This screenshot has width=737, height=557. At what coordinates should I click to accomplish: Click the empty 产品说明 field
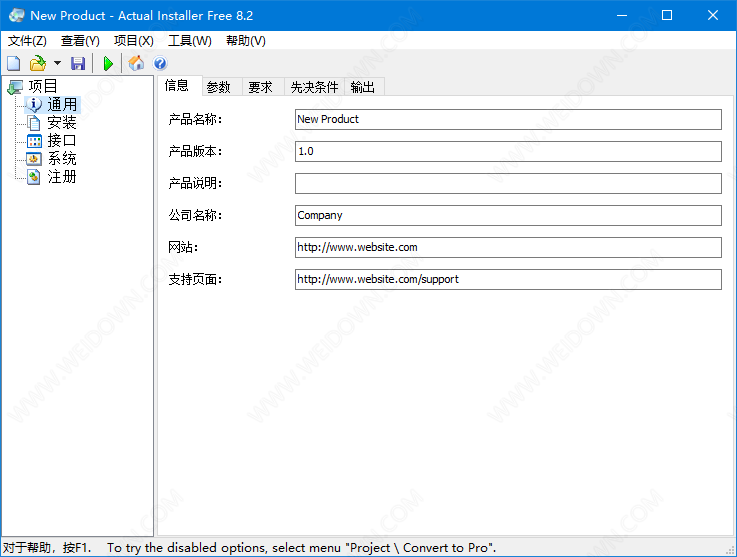pyautogui.click(x=508, y=183)
